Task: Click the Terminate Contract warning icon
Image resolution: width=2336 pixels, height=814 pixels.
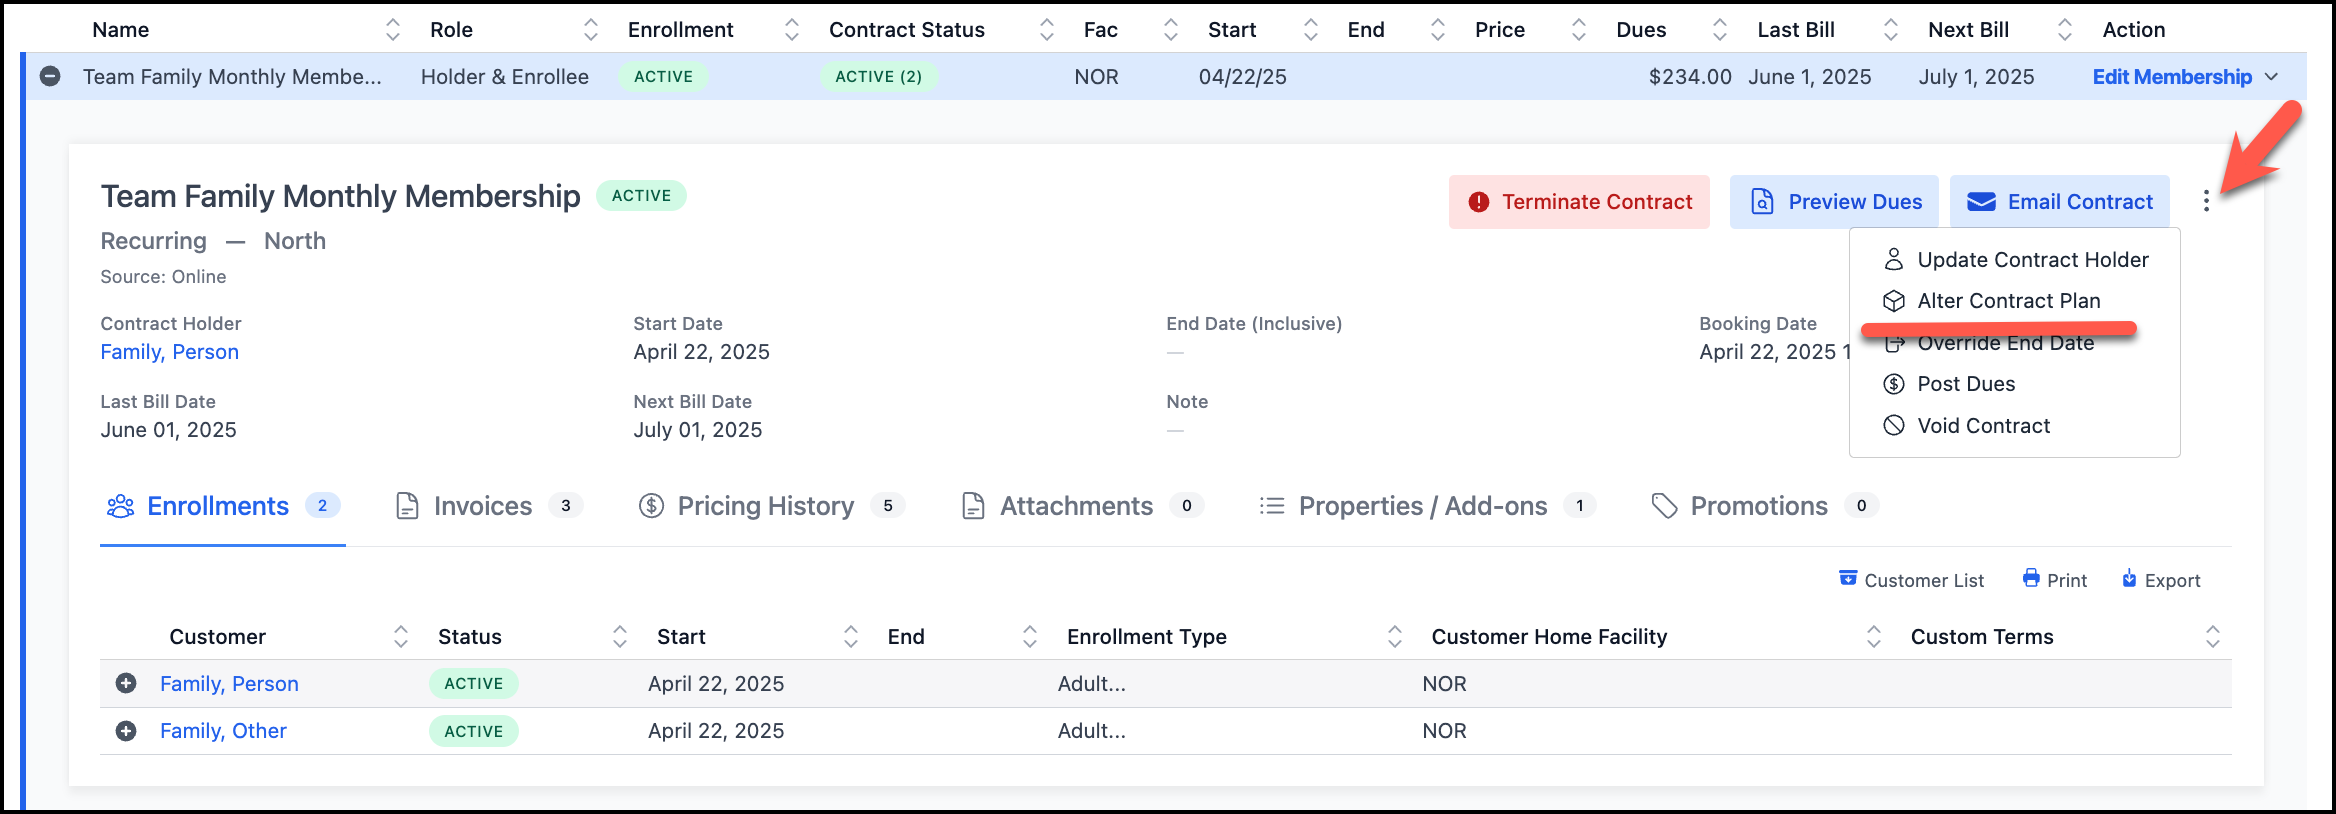Action: (1479, 202)
